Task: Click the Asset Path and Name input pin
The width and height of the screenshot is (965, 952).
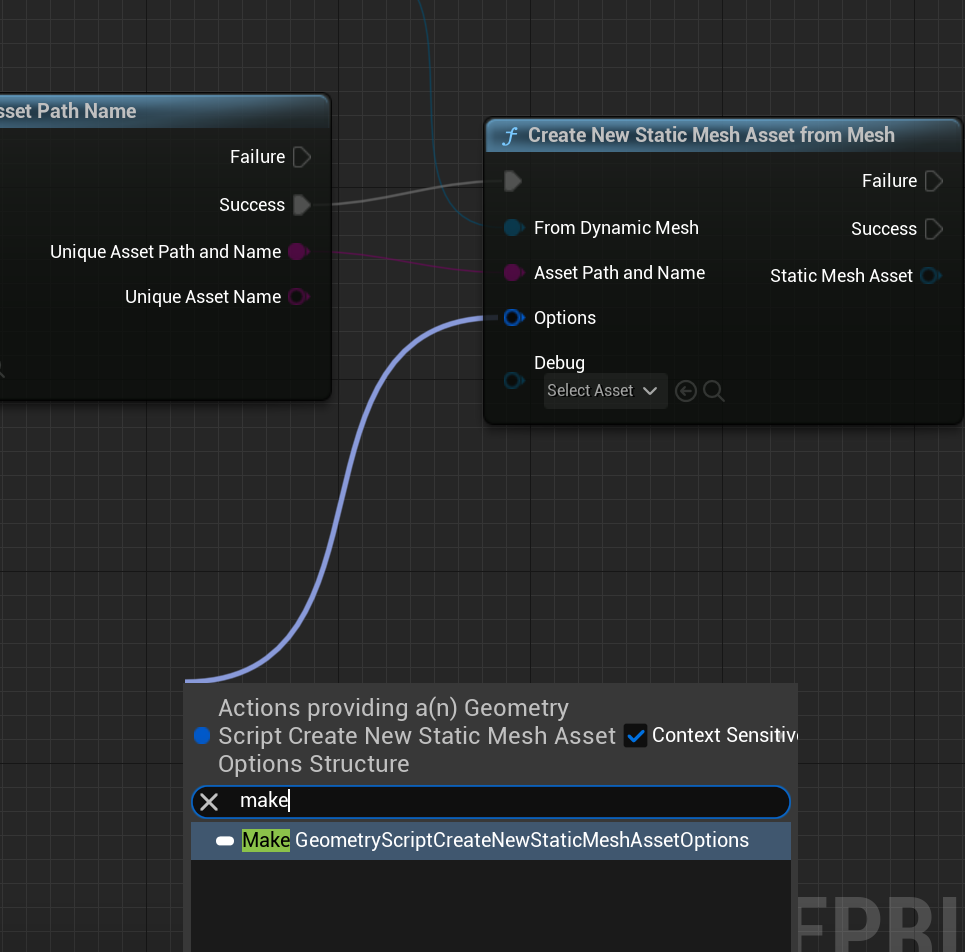Action: click(513, 273)
